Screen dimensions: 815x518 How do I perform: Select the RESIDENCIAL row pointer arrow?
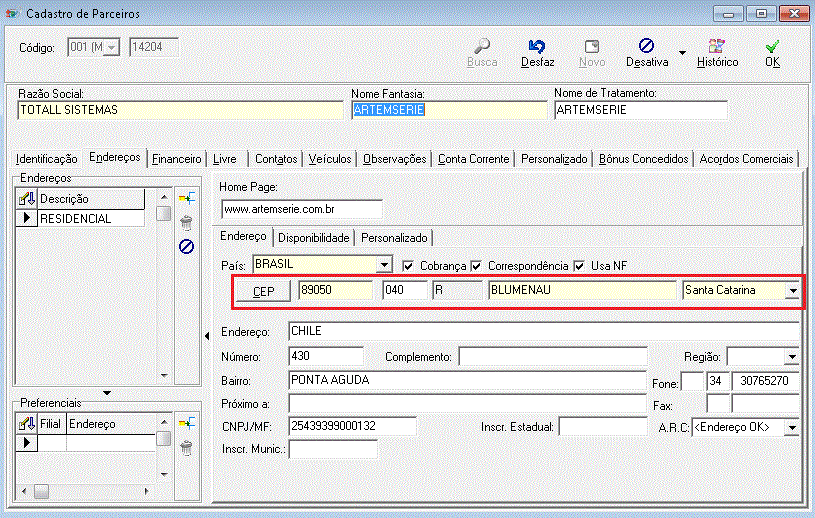point(27,218)
